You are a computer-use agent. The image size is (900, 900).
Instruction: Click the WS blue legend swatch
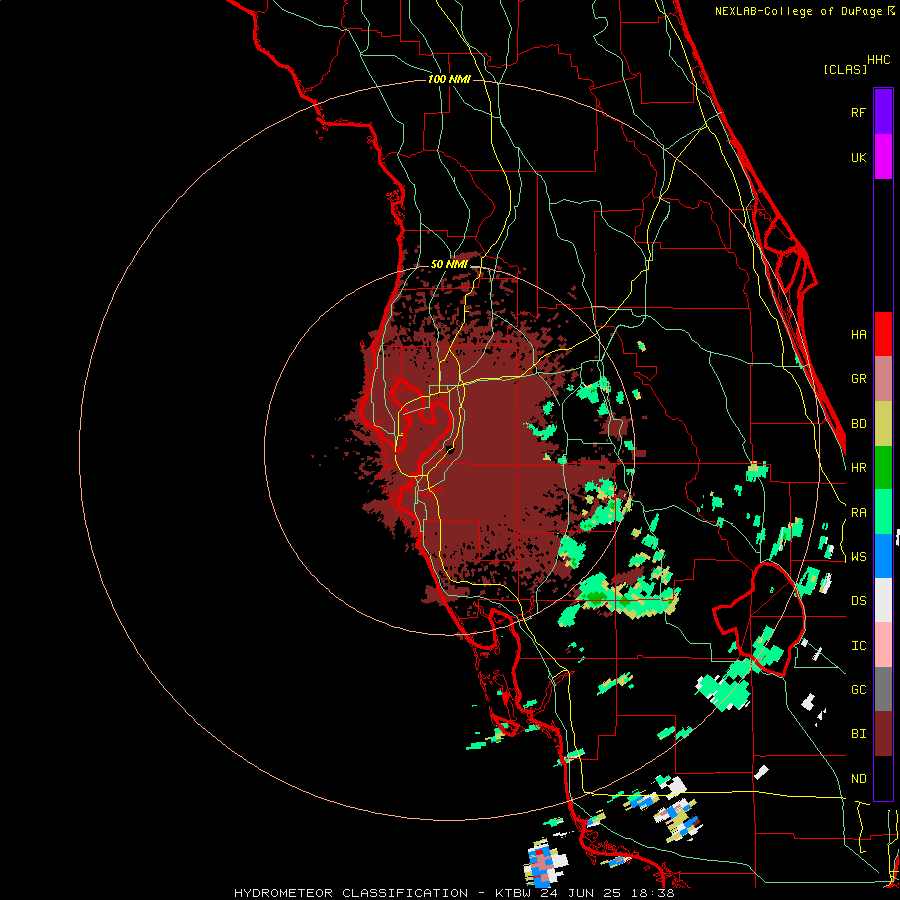pyautogui.click(x=883, y=556)
